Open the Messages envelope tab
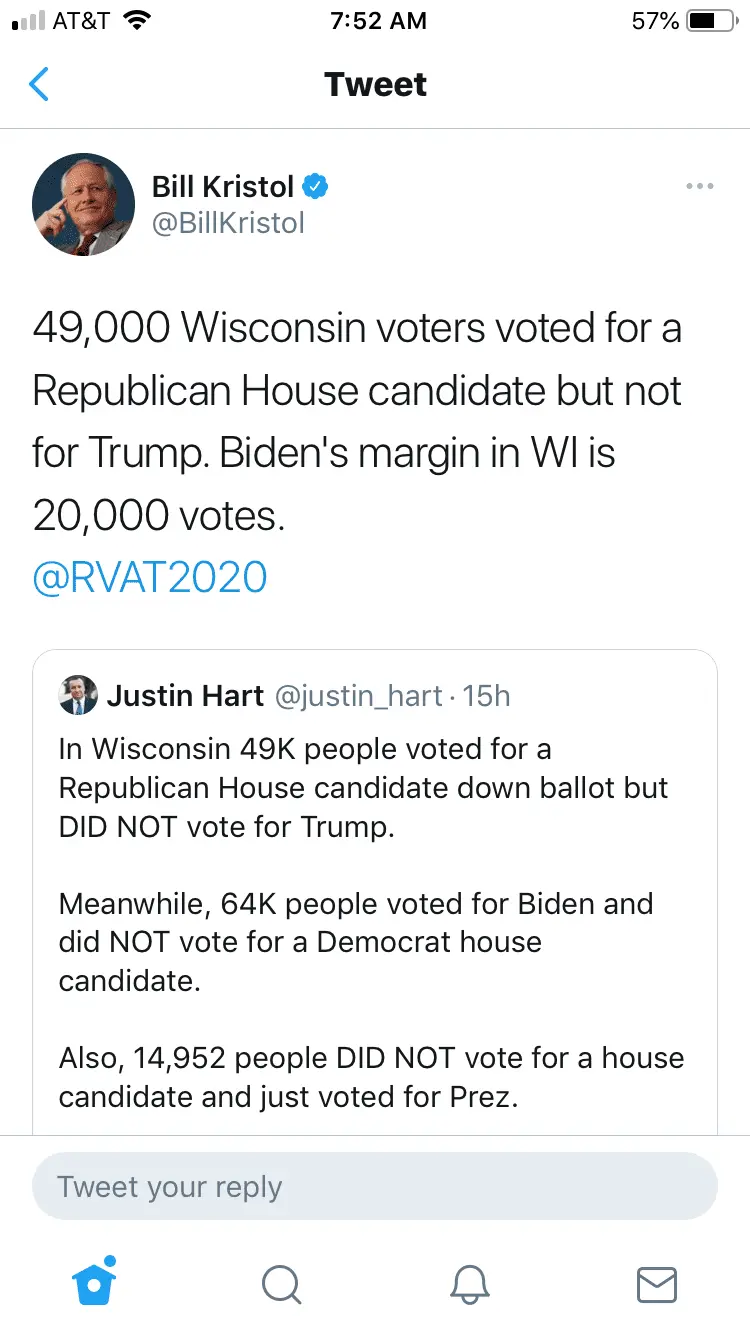750x1334 pixels. (x=657, y=1284)
